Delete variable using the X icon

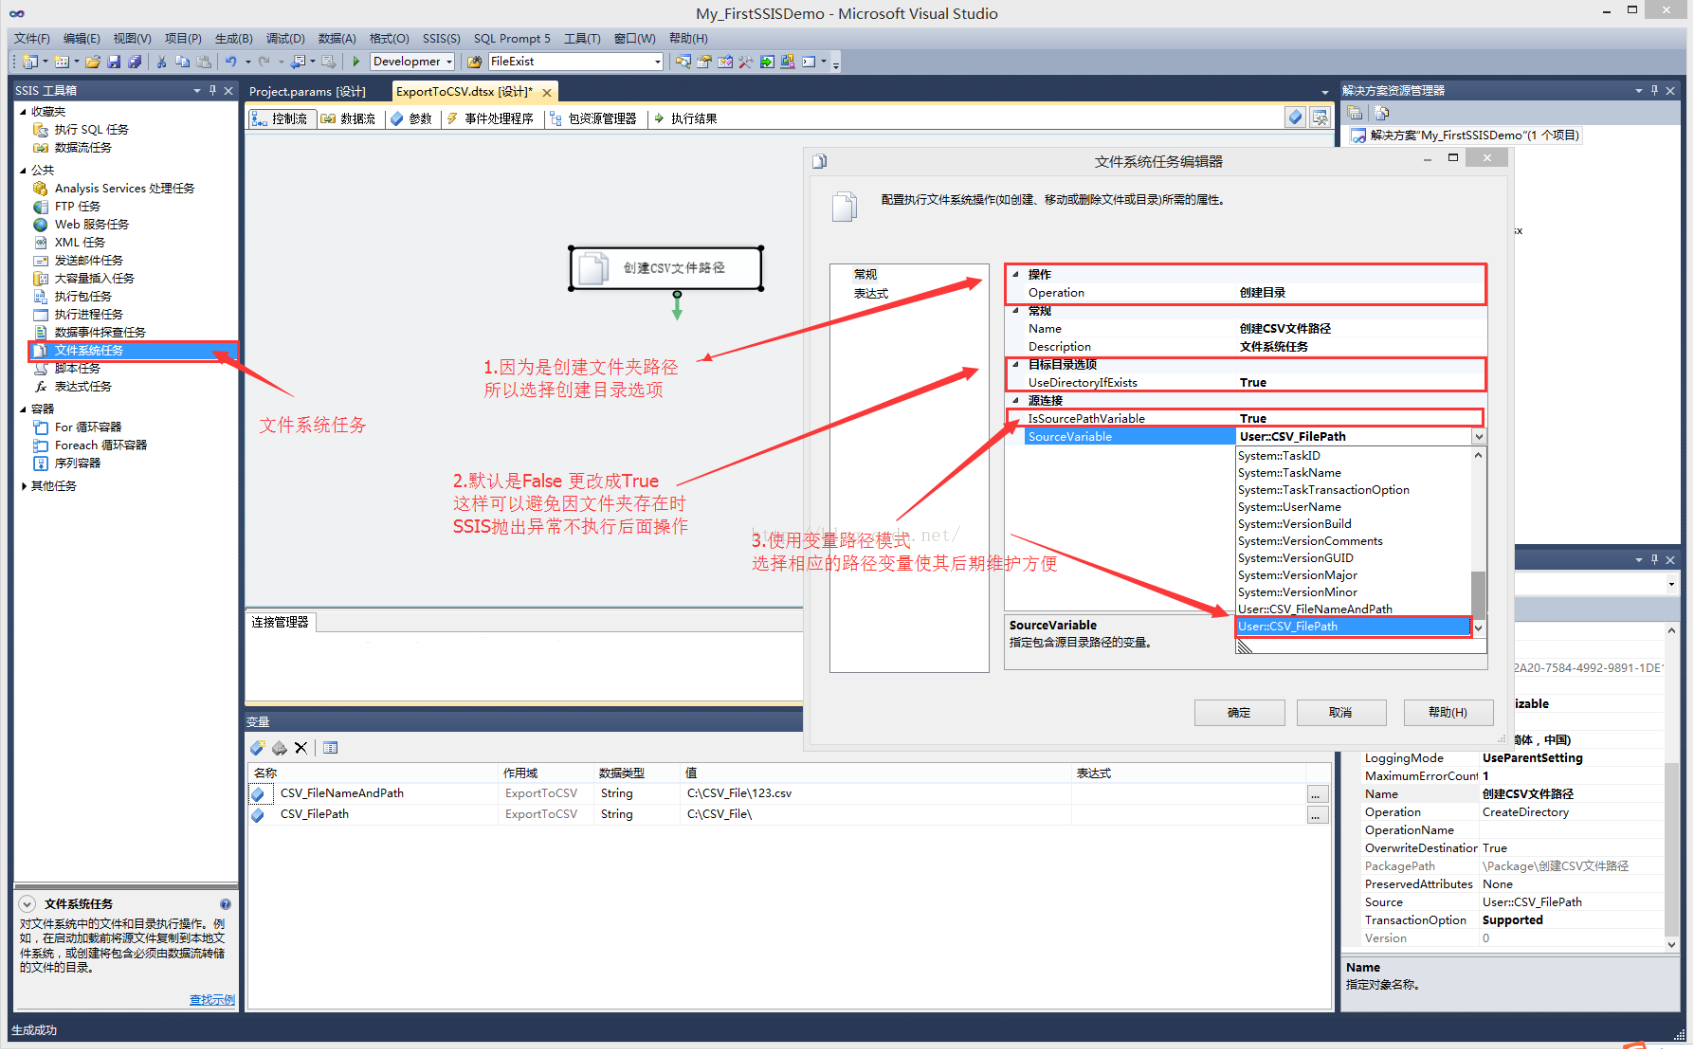click(301, 748)
